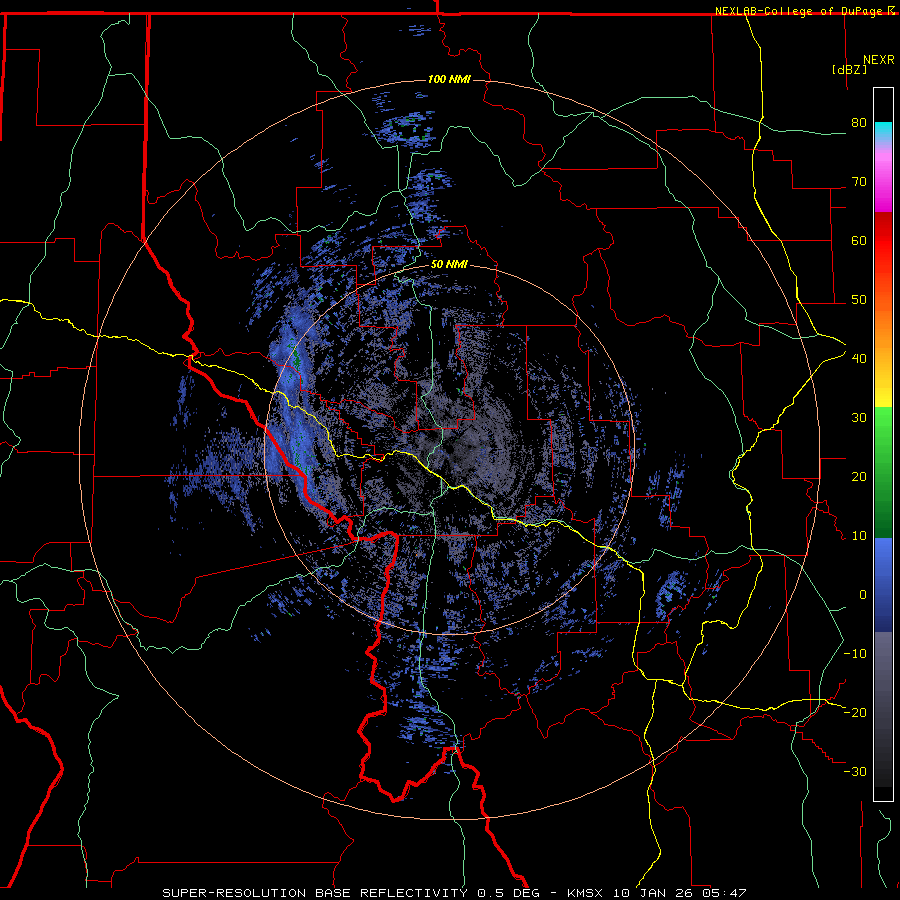This screenshot has height=900, width=900.
Task: Click the green segment of color bar
Action: [x=883, y=472]
